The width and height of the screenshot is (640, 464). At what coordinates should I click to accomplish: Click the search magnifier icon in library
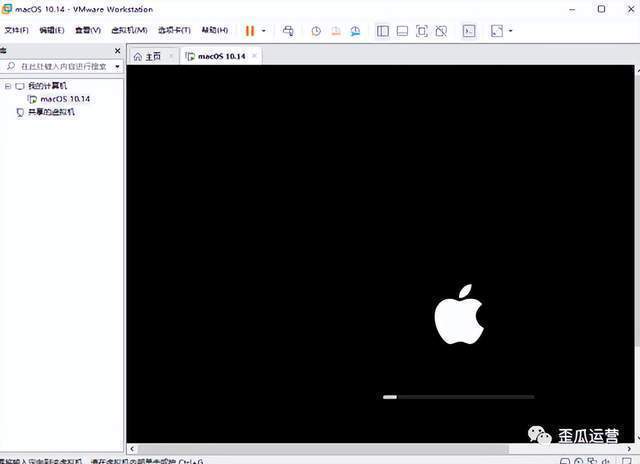(11, 66)
